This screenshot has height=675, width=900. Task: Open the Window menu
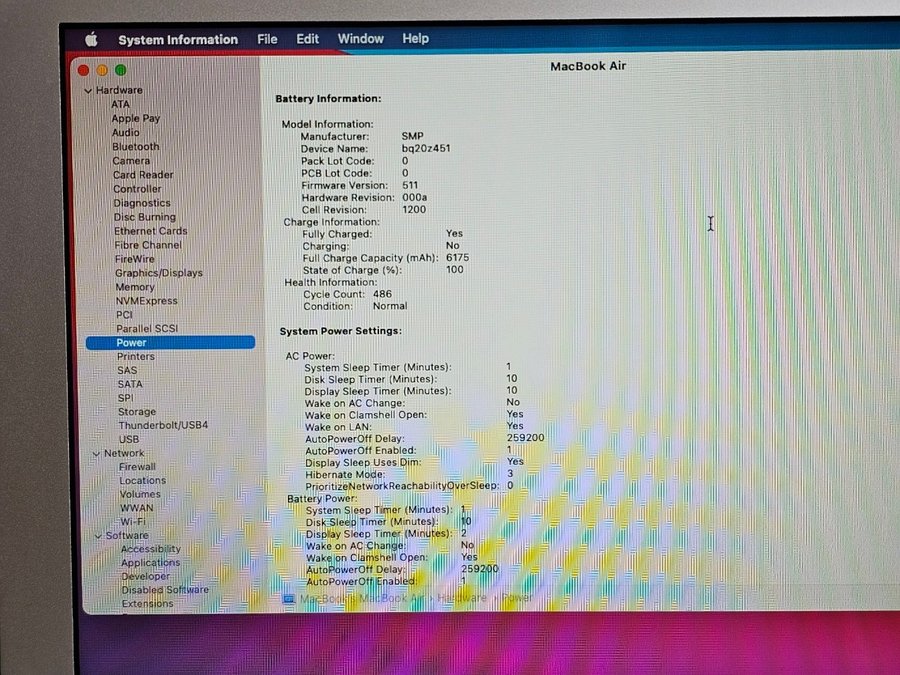point(360,38)
